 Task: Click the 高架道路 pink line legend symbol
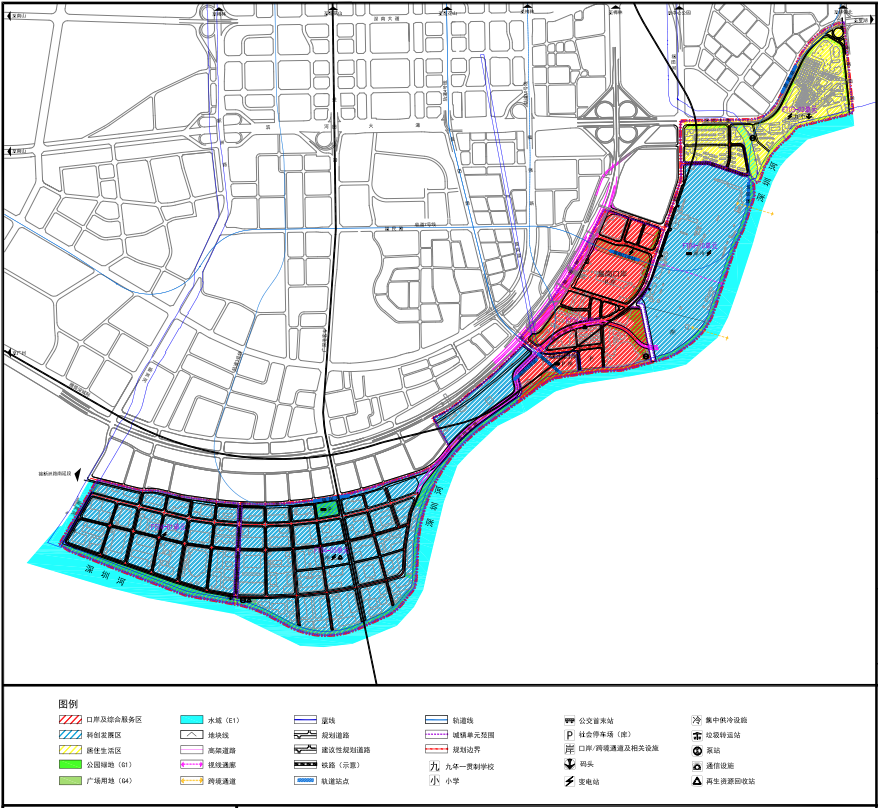192,750
